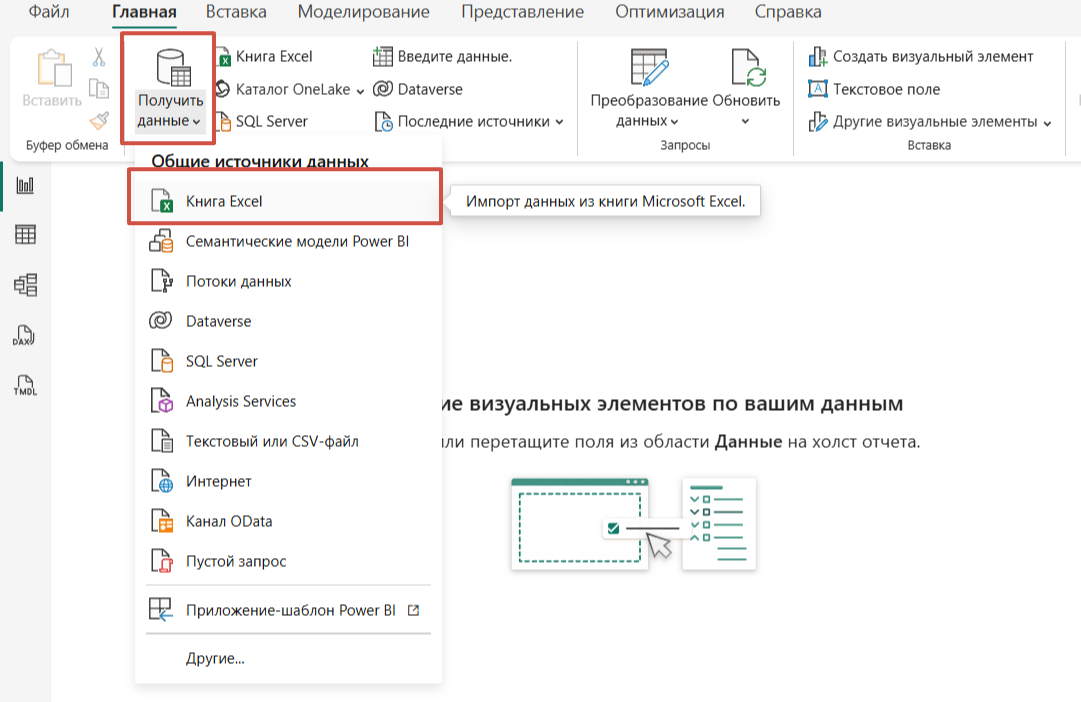Screen dimensions: 1081x702
Task: Insert a Текстовое поле text box
Action: click(874, 90)
